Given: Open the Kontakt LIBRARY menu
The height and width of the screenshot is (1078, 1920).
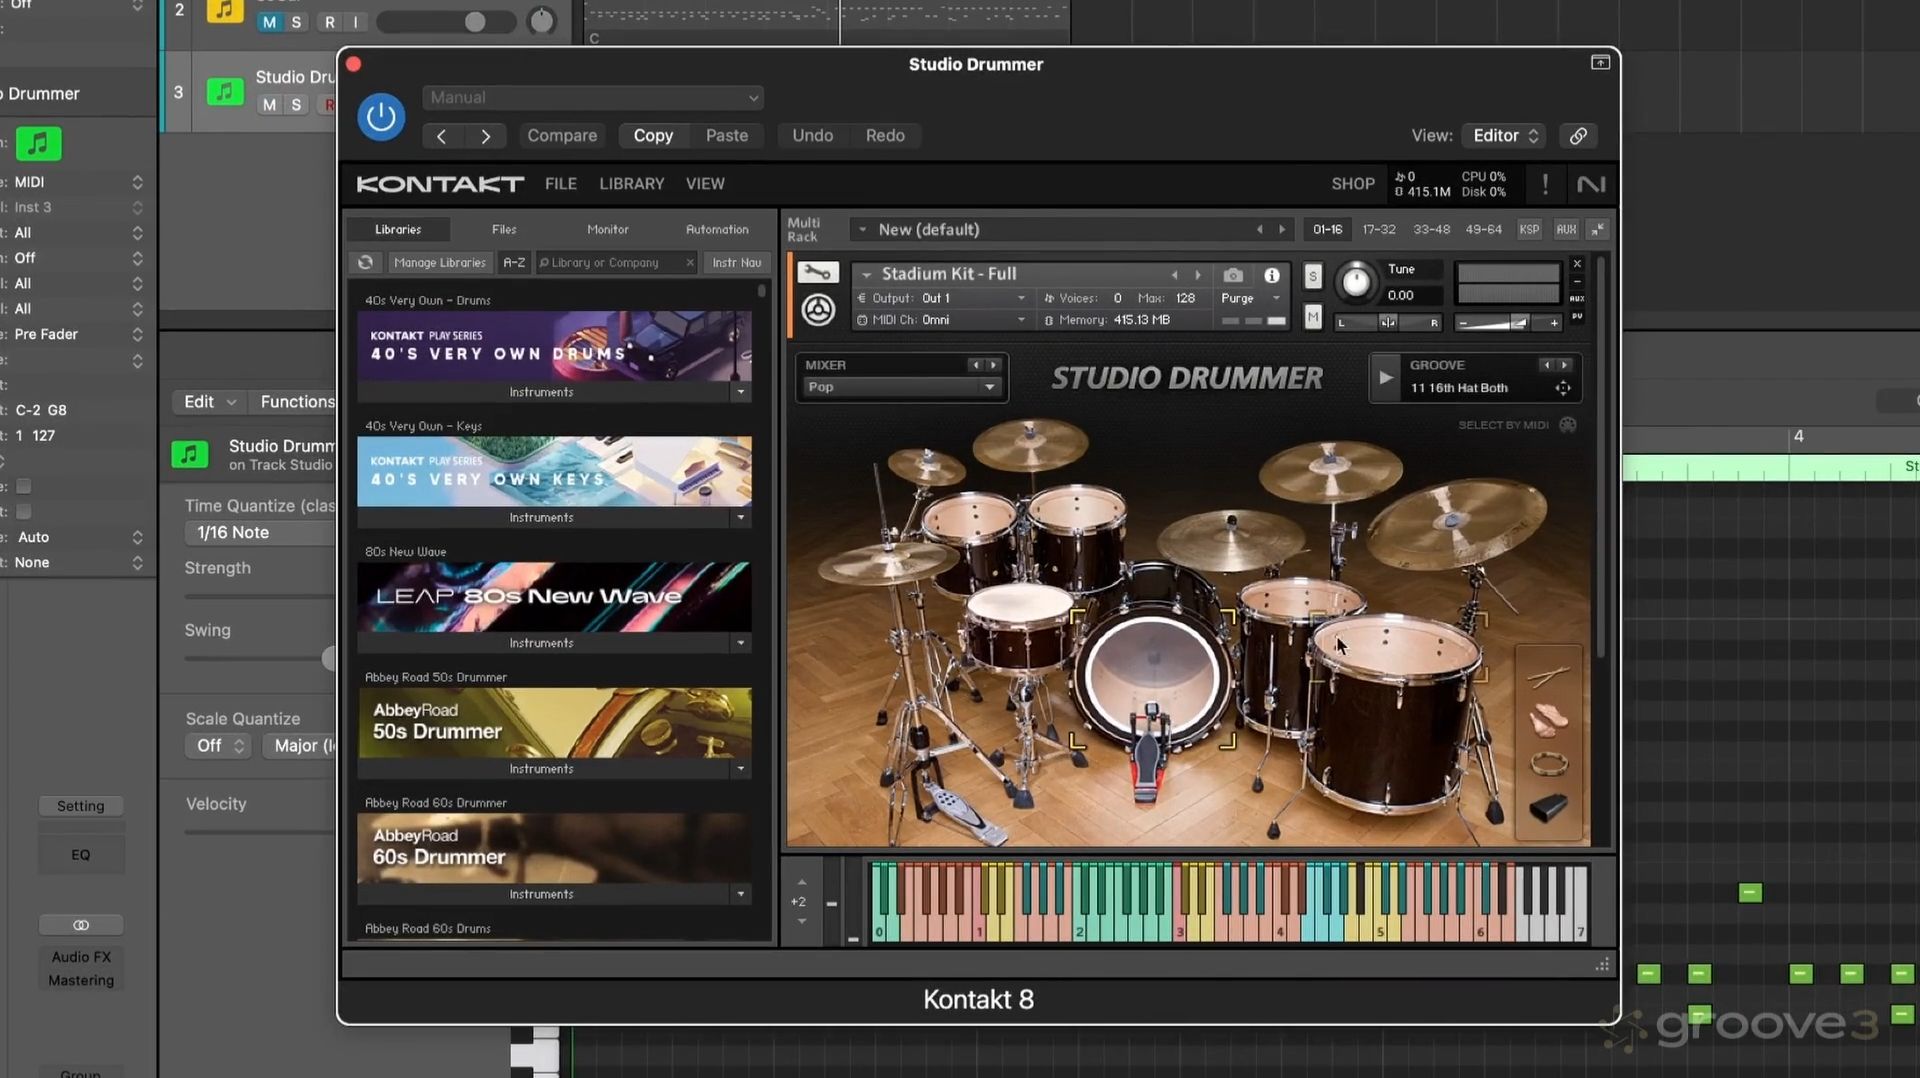Looking at the screenshot, I should 631,184.
